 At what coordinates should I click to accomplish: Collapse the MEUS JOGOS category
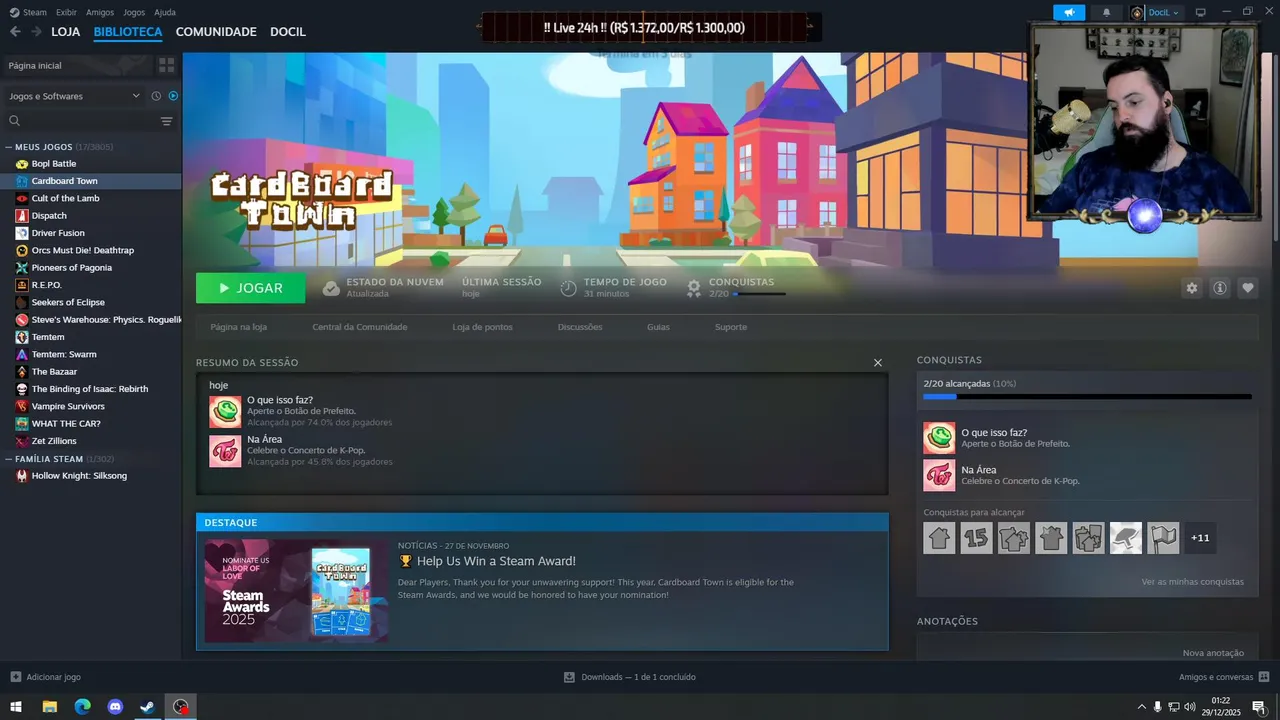[x=8, y=147]
